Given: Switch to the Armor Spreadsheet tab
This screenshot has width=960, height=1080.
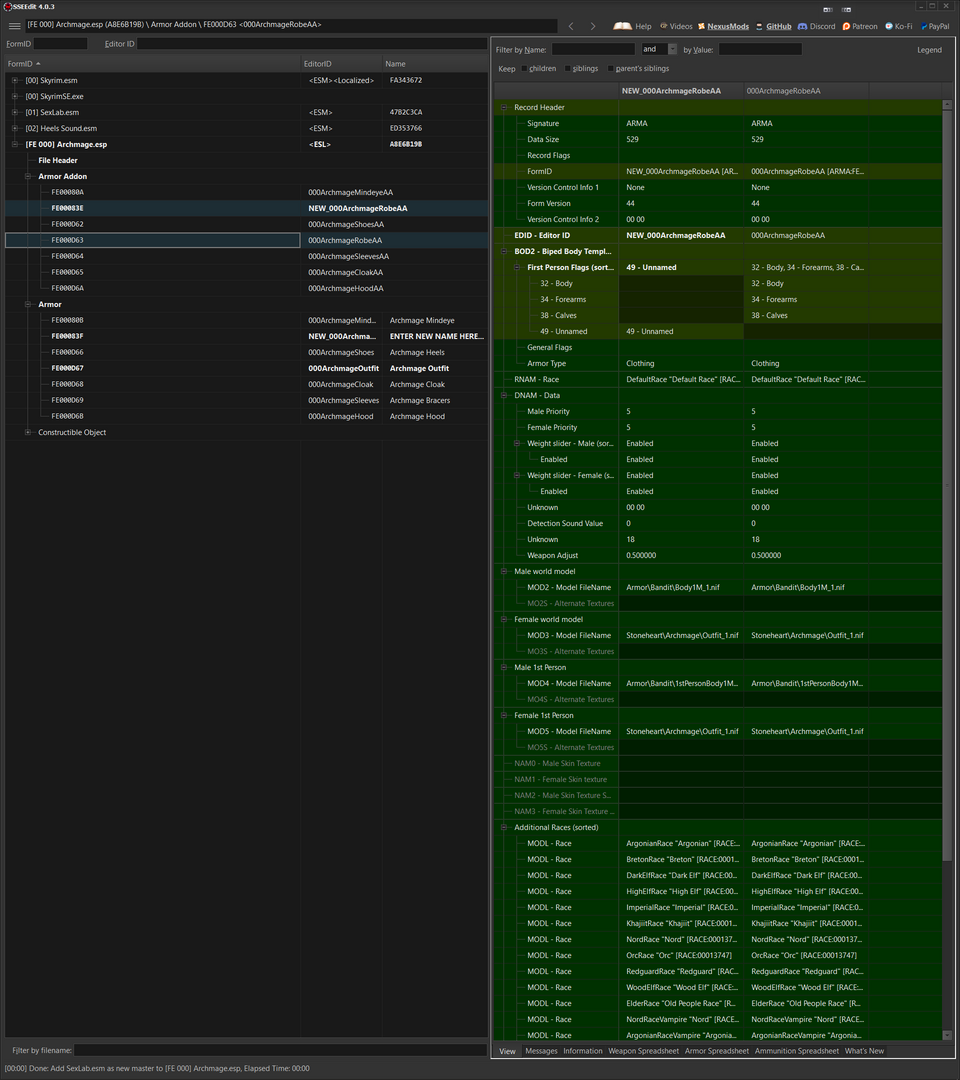Looking at the screenshot, I should (x=717, y=1051).
